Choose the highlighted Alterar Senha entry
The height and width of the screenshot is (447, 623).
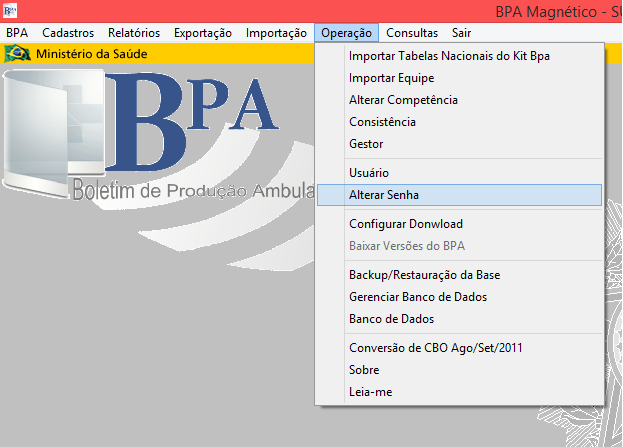(x=384, y=196)
